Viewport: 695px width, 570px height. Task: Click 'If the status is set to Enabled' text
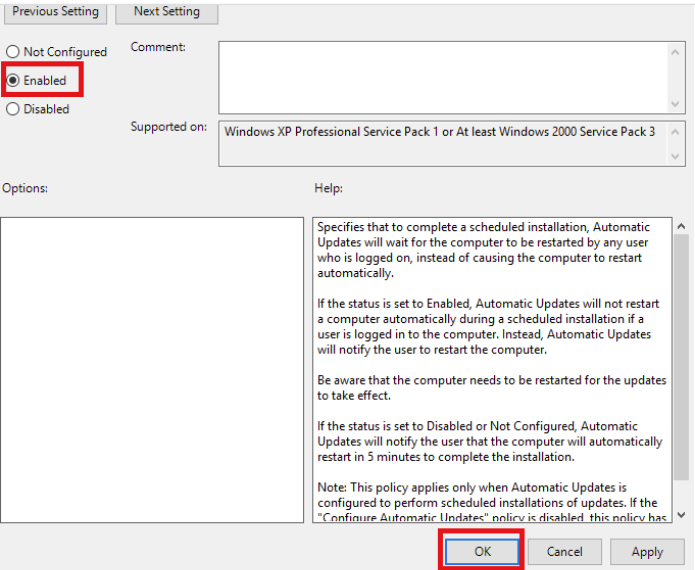click(488, 327)
